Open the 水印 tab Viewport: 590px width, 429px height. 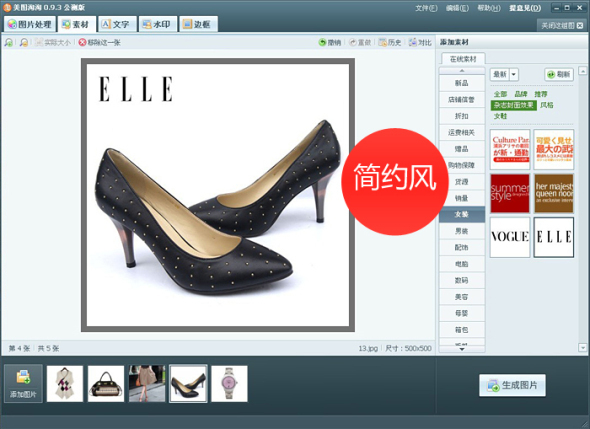pos(157,24)
